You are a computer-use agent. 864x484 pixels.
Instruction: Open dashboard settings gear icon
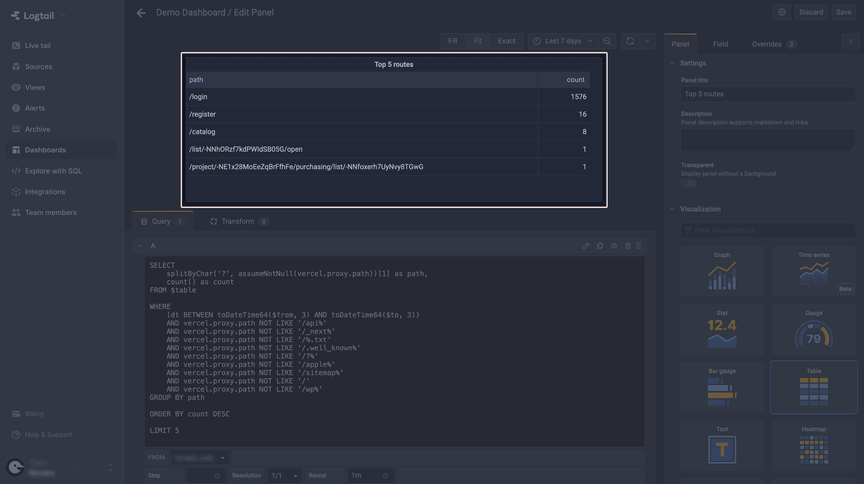click(781, 12)
